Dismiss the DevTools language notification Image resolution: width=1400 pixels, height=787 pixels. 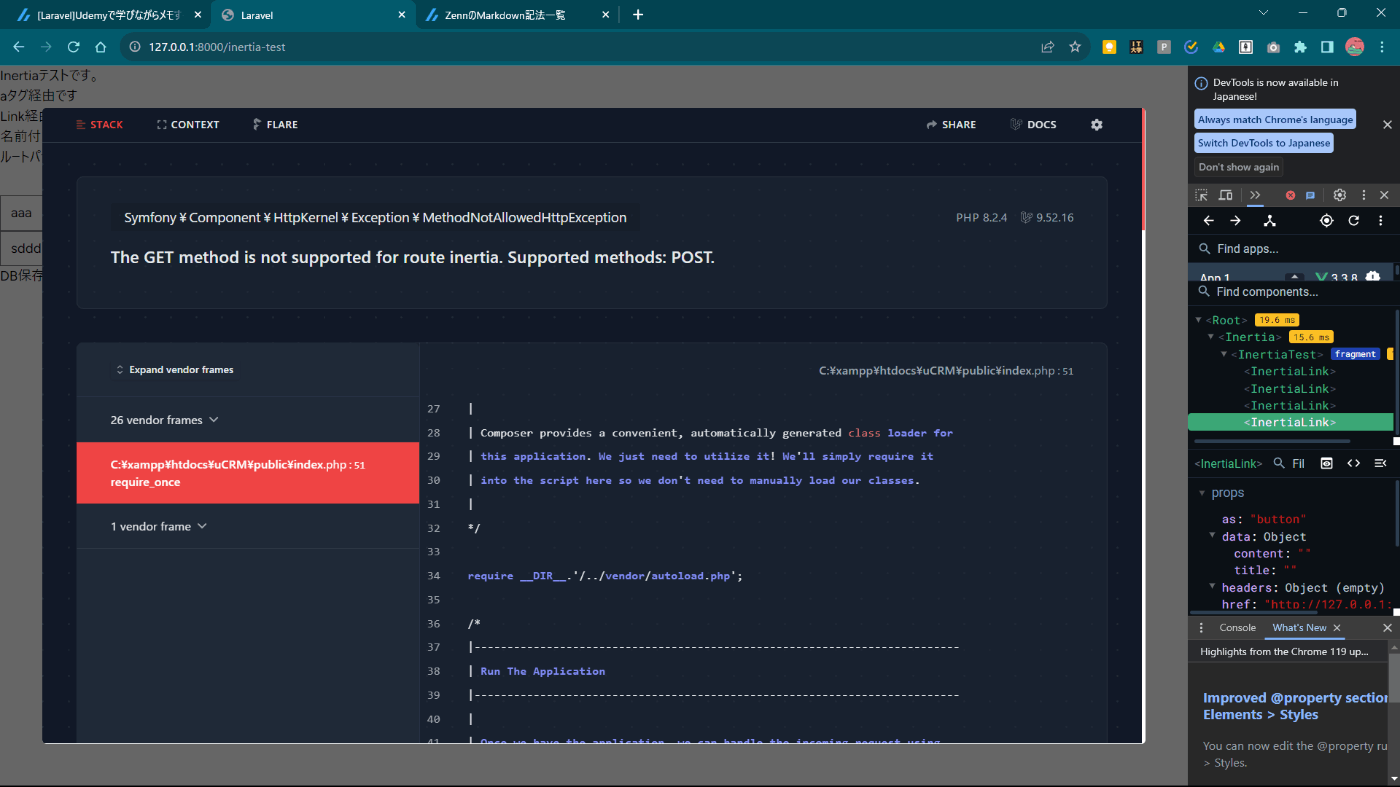tap(1387, 125)
